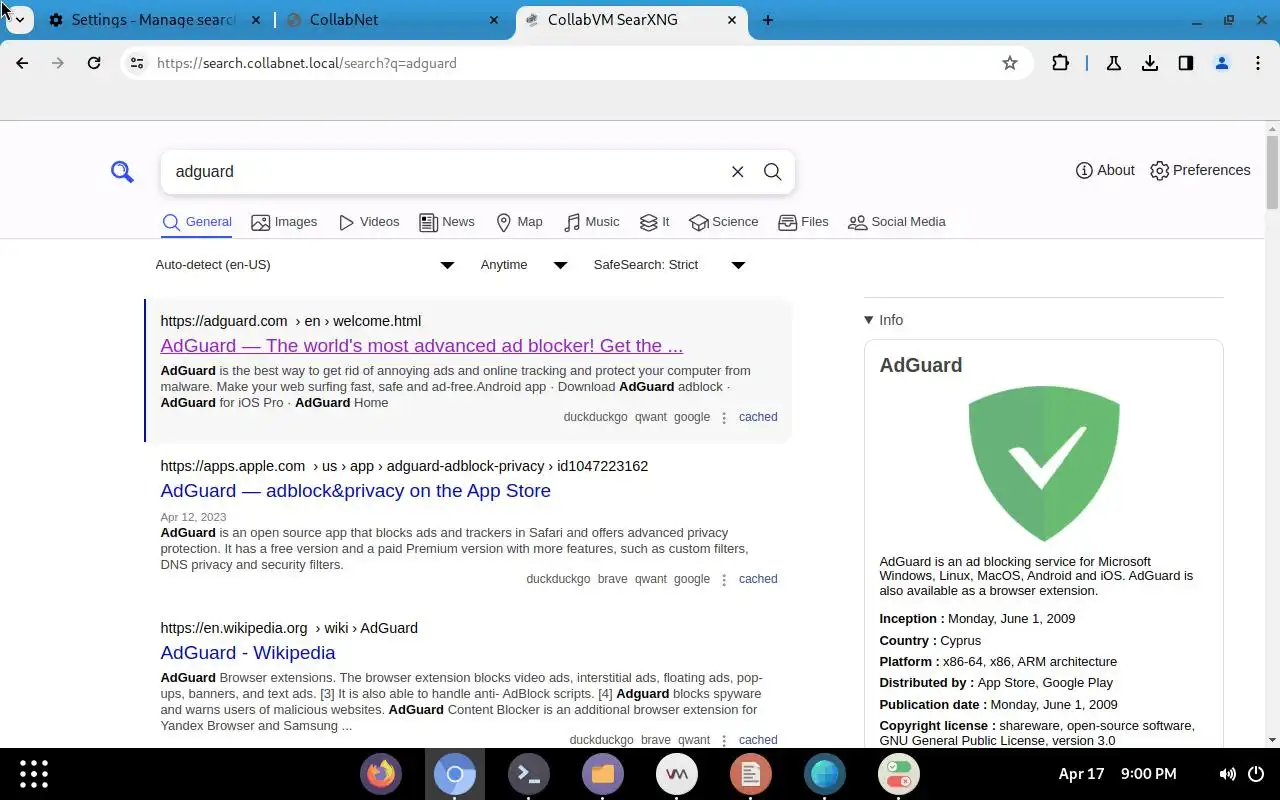1280x800 pixels.
Task: Switch to the It category tab
Action: coord(654,222)
